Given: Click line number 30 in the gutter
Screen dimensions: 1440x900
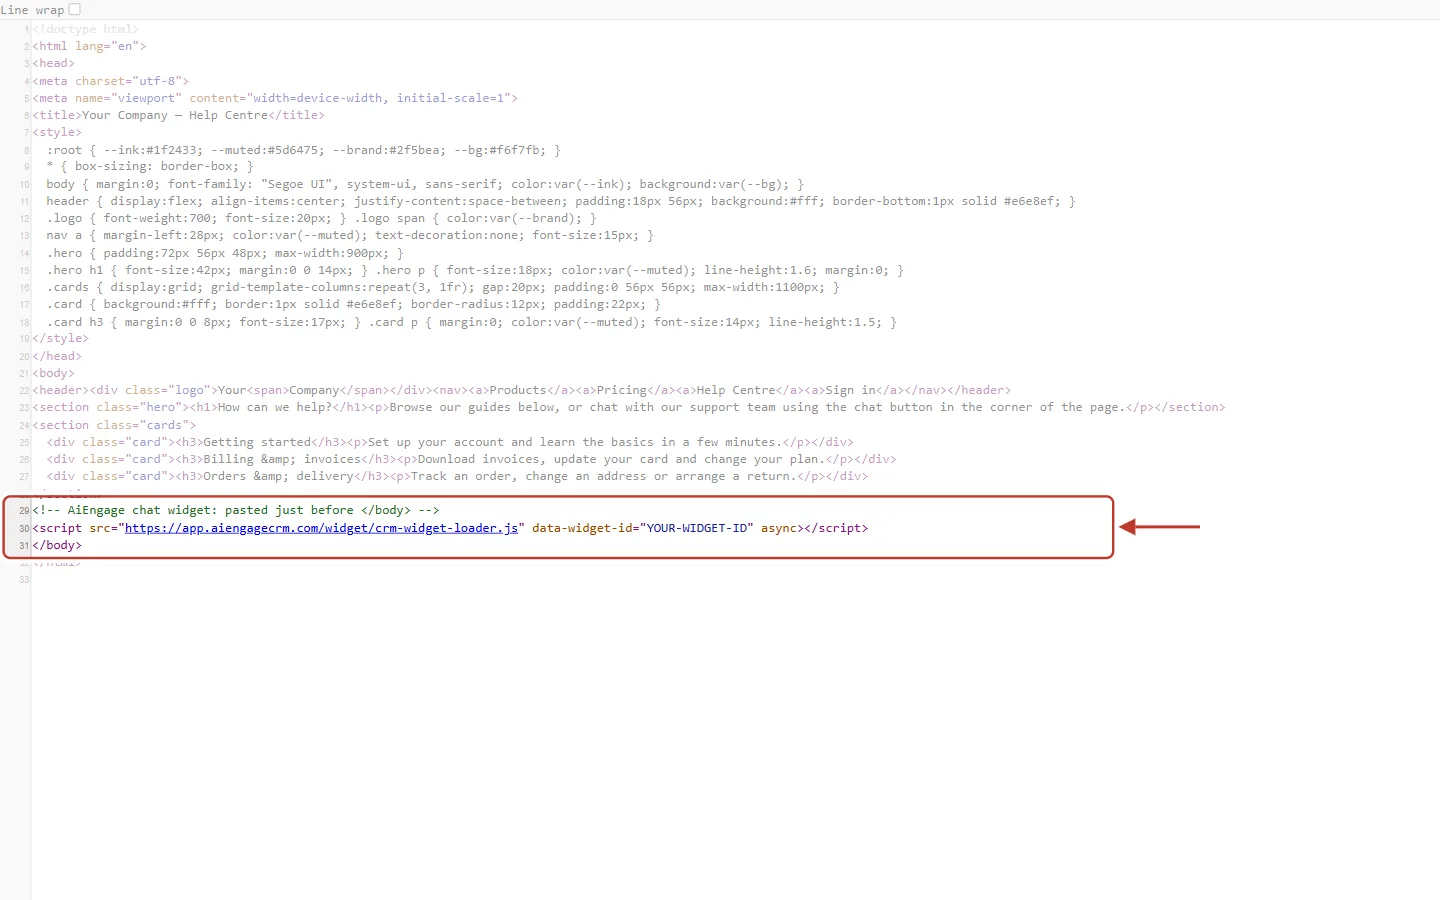Looking at the screenshot, I should [x=24, y=528].
